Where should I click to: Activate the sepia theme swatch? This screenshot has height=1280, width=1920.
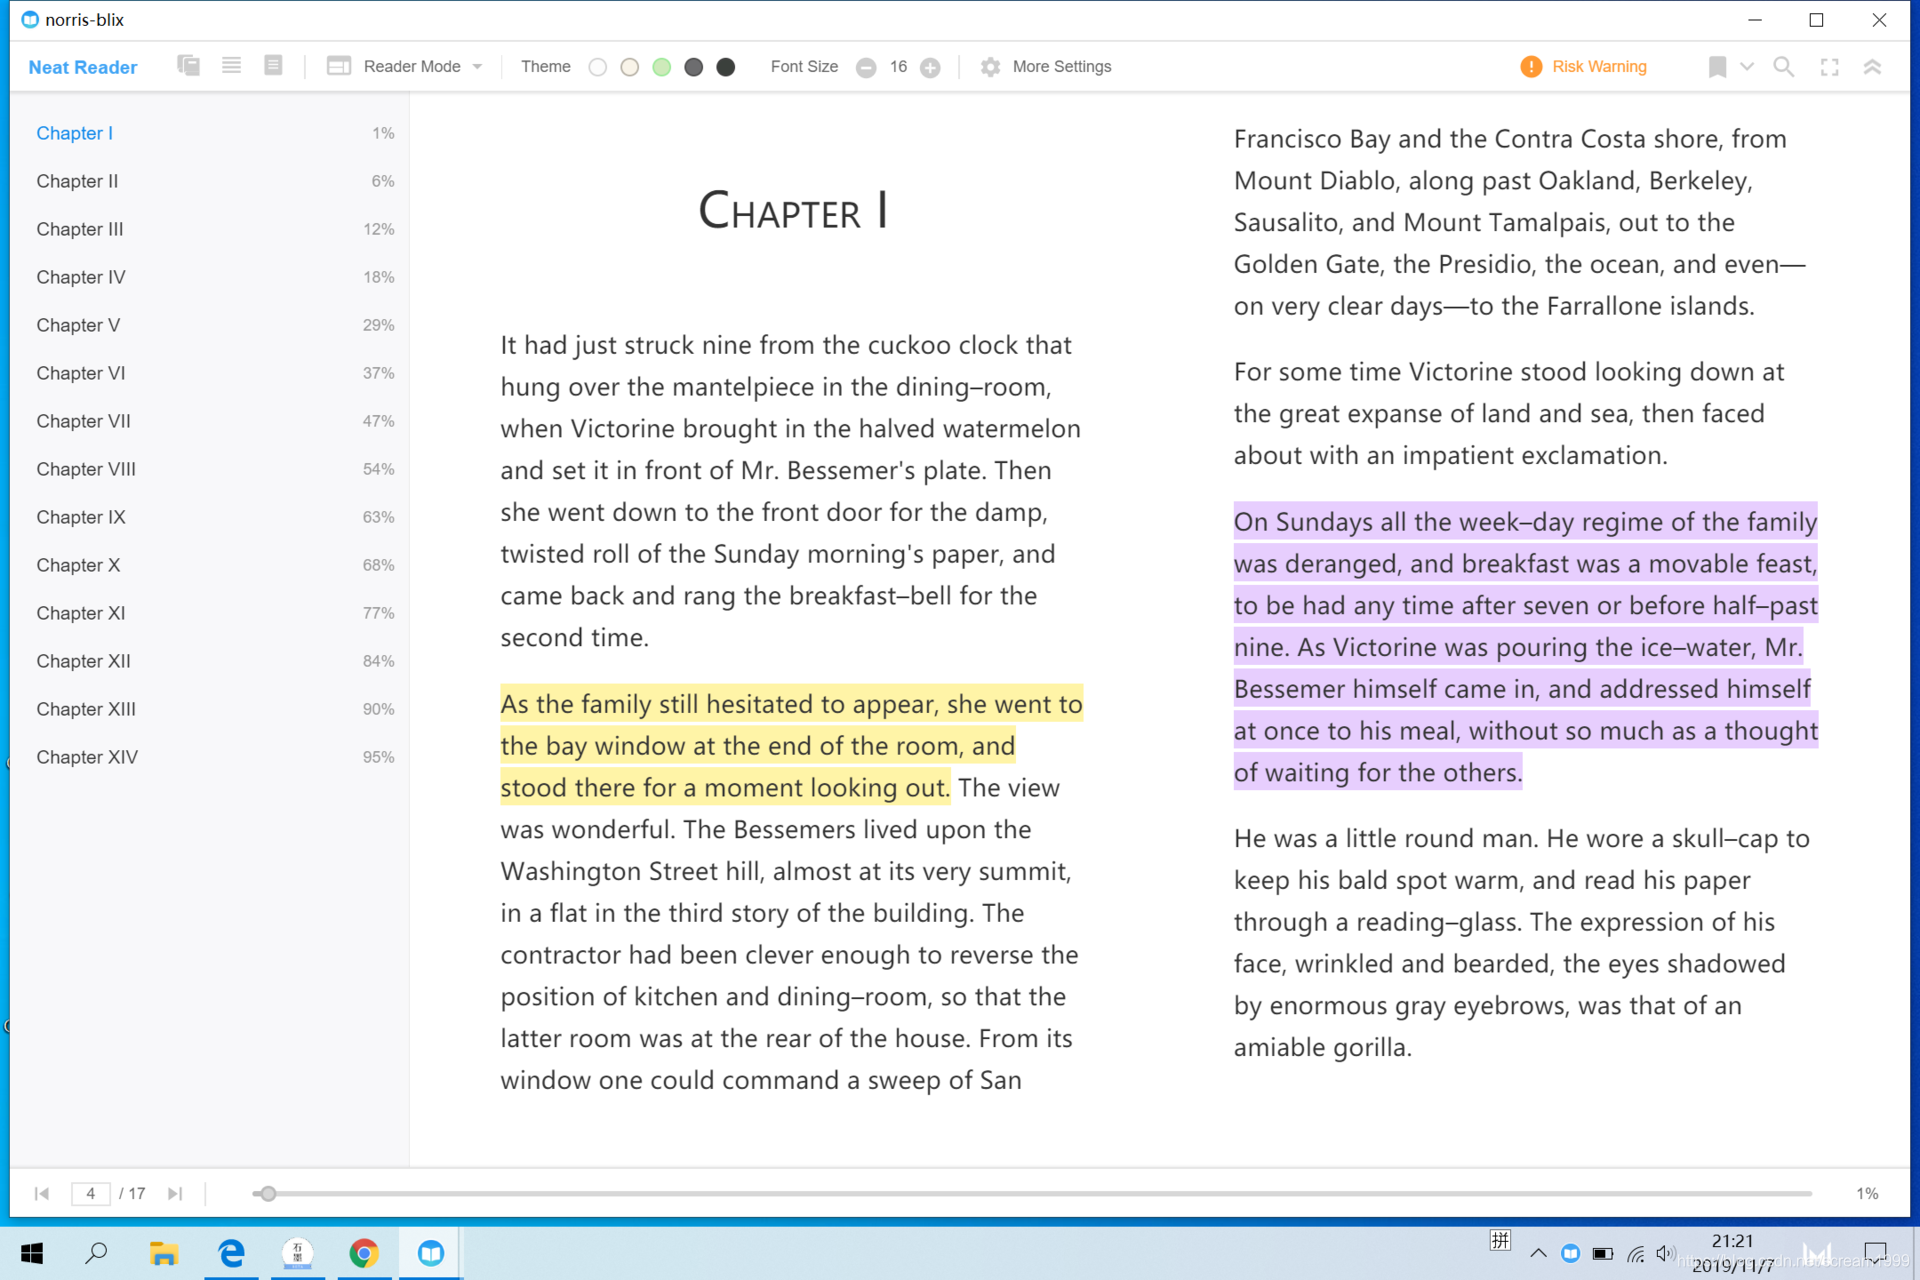(x=629, y=66)
